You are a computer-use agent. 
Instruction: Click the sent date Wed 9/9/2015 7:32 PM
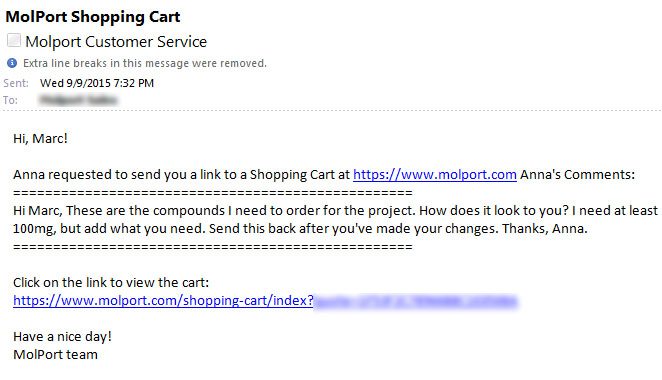point(97,83)
